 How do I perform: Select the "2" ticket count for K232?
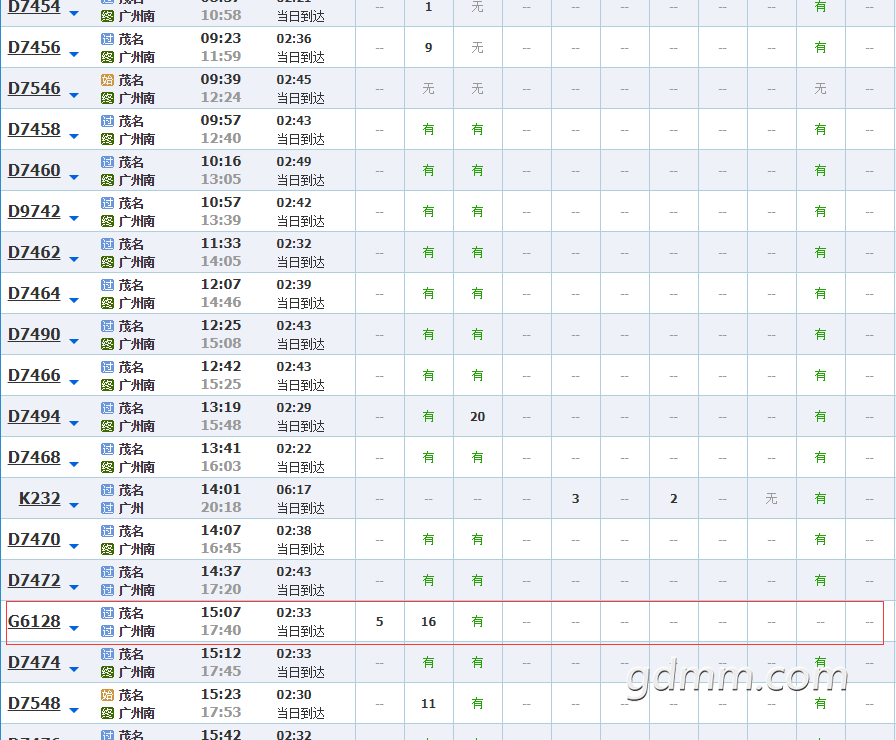[x=674, y=499]
